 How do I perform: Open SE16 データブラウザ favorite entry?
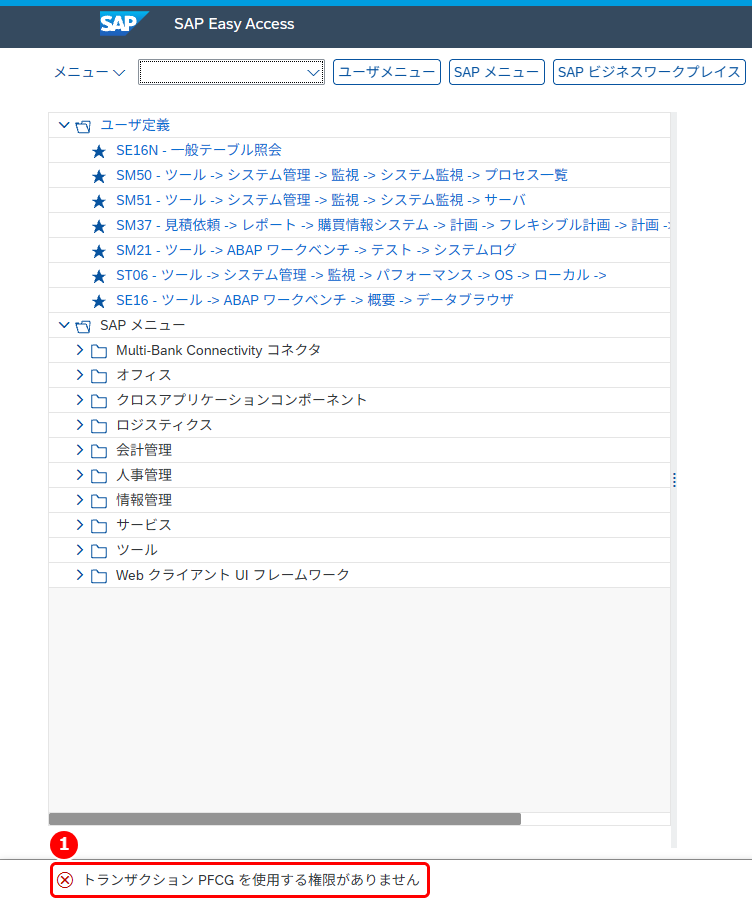click(x=315, y=300)
